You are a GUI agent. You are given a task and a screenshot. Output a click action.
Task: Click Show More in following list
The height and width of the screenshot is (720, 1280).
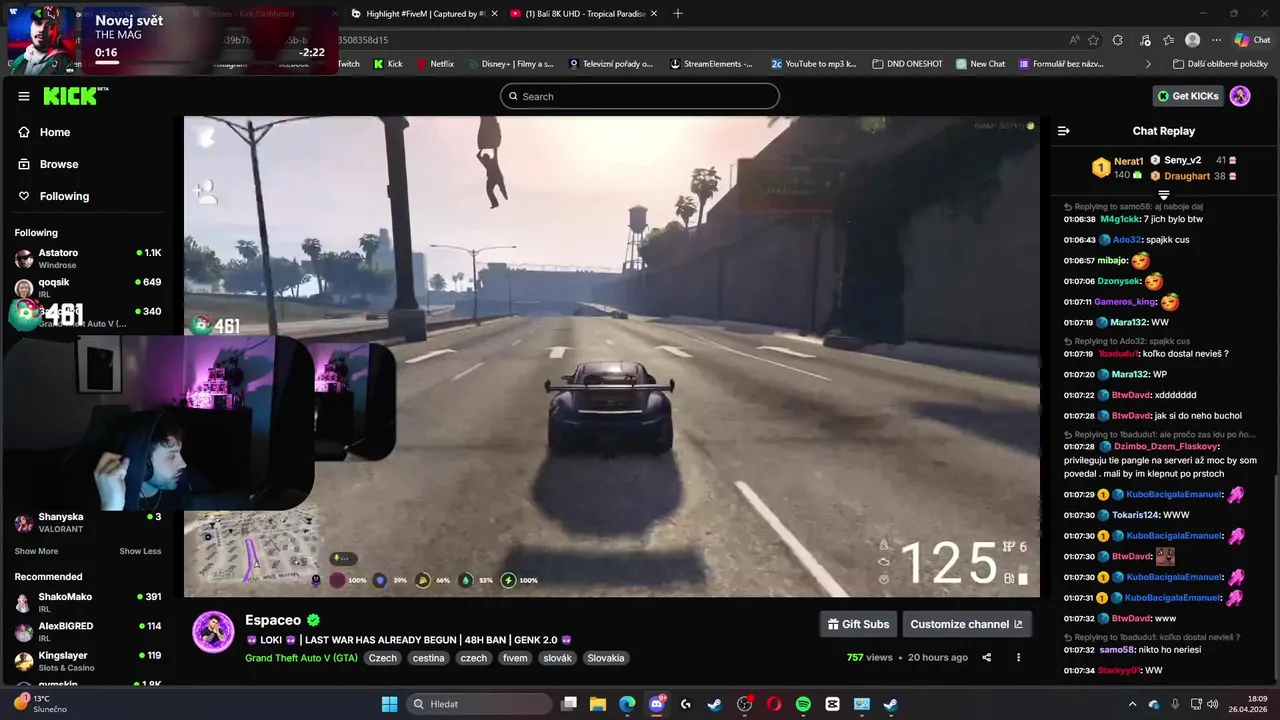click(x=36, y=551)
